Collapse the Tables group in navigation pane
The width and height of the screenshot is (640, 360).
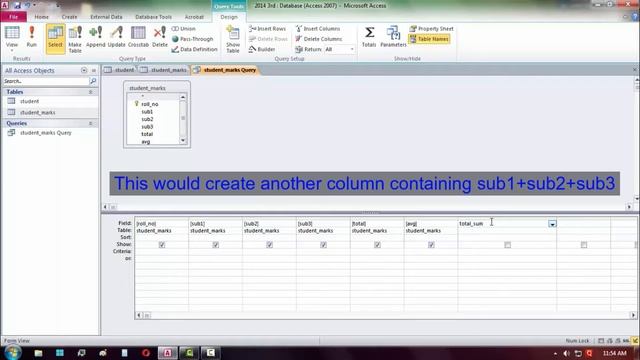(x=91, y=92)
